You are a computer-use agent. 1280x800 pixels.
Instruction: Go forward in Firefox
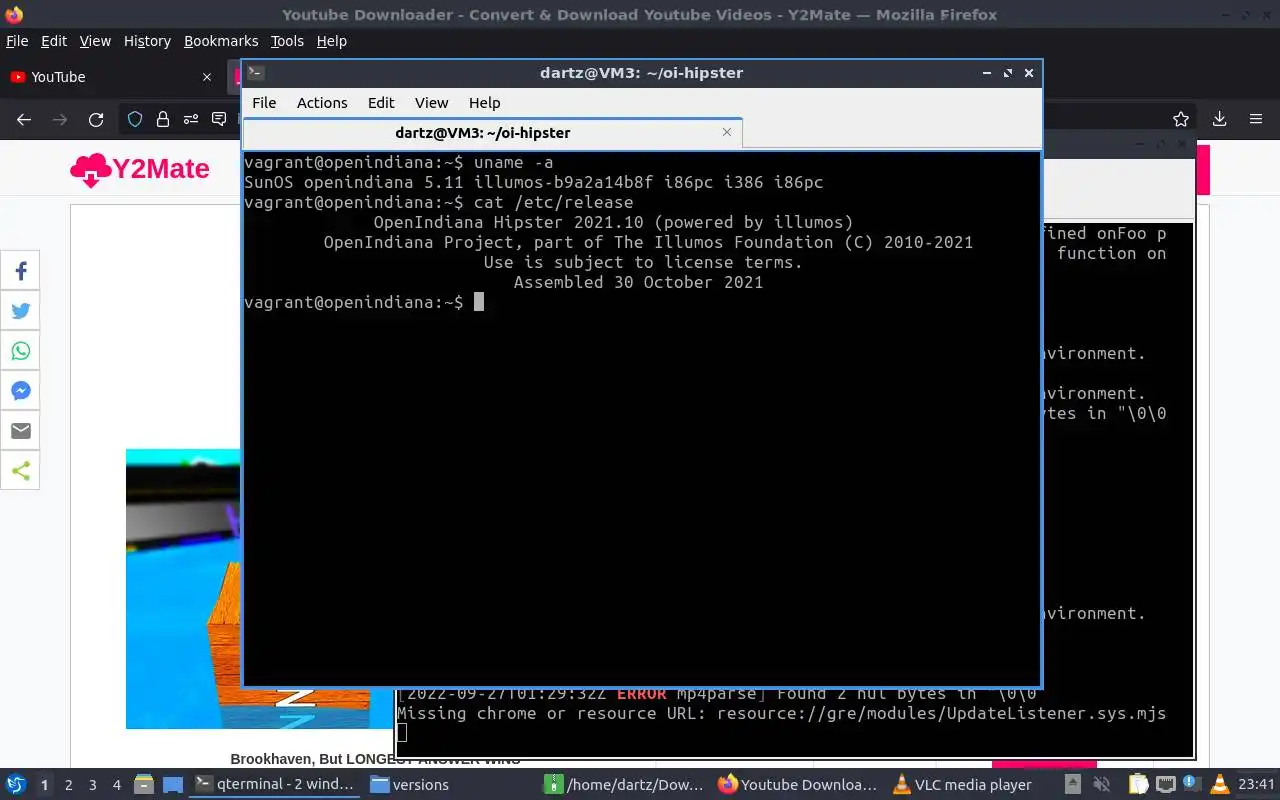(60, 119)
